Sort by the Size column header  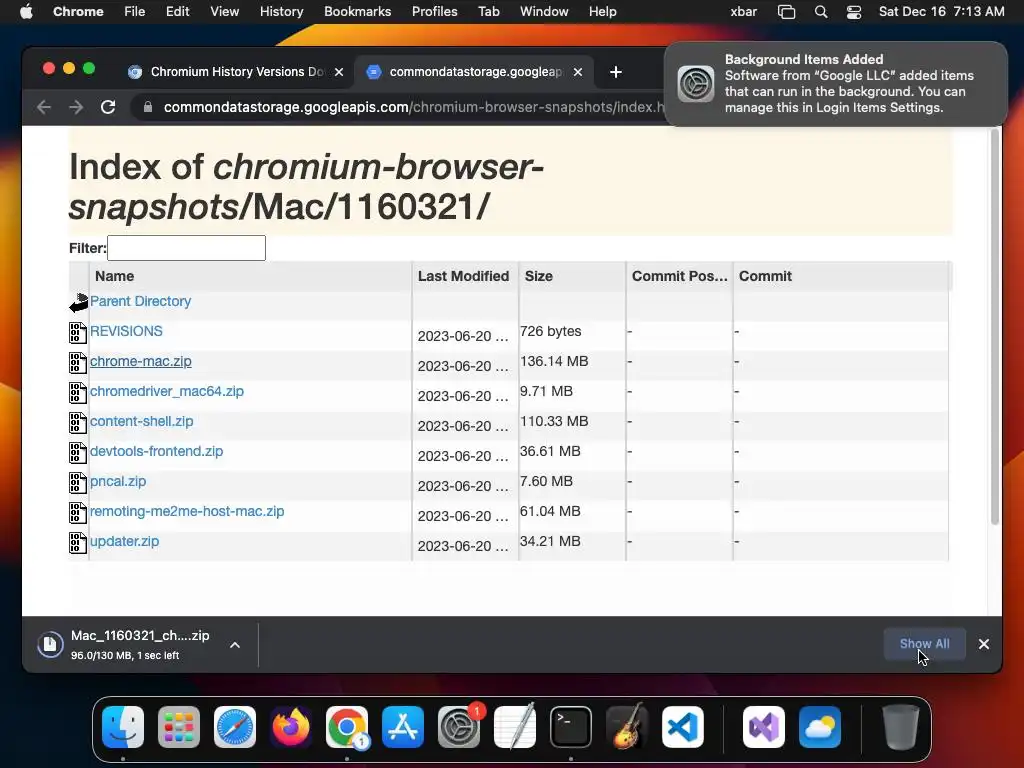click(572, 276)
